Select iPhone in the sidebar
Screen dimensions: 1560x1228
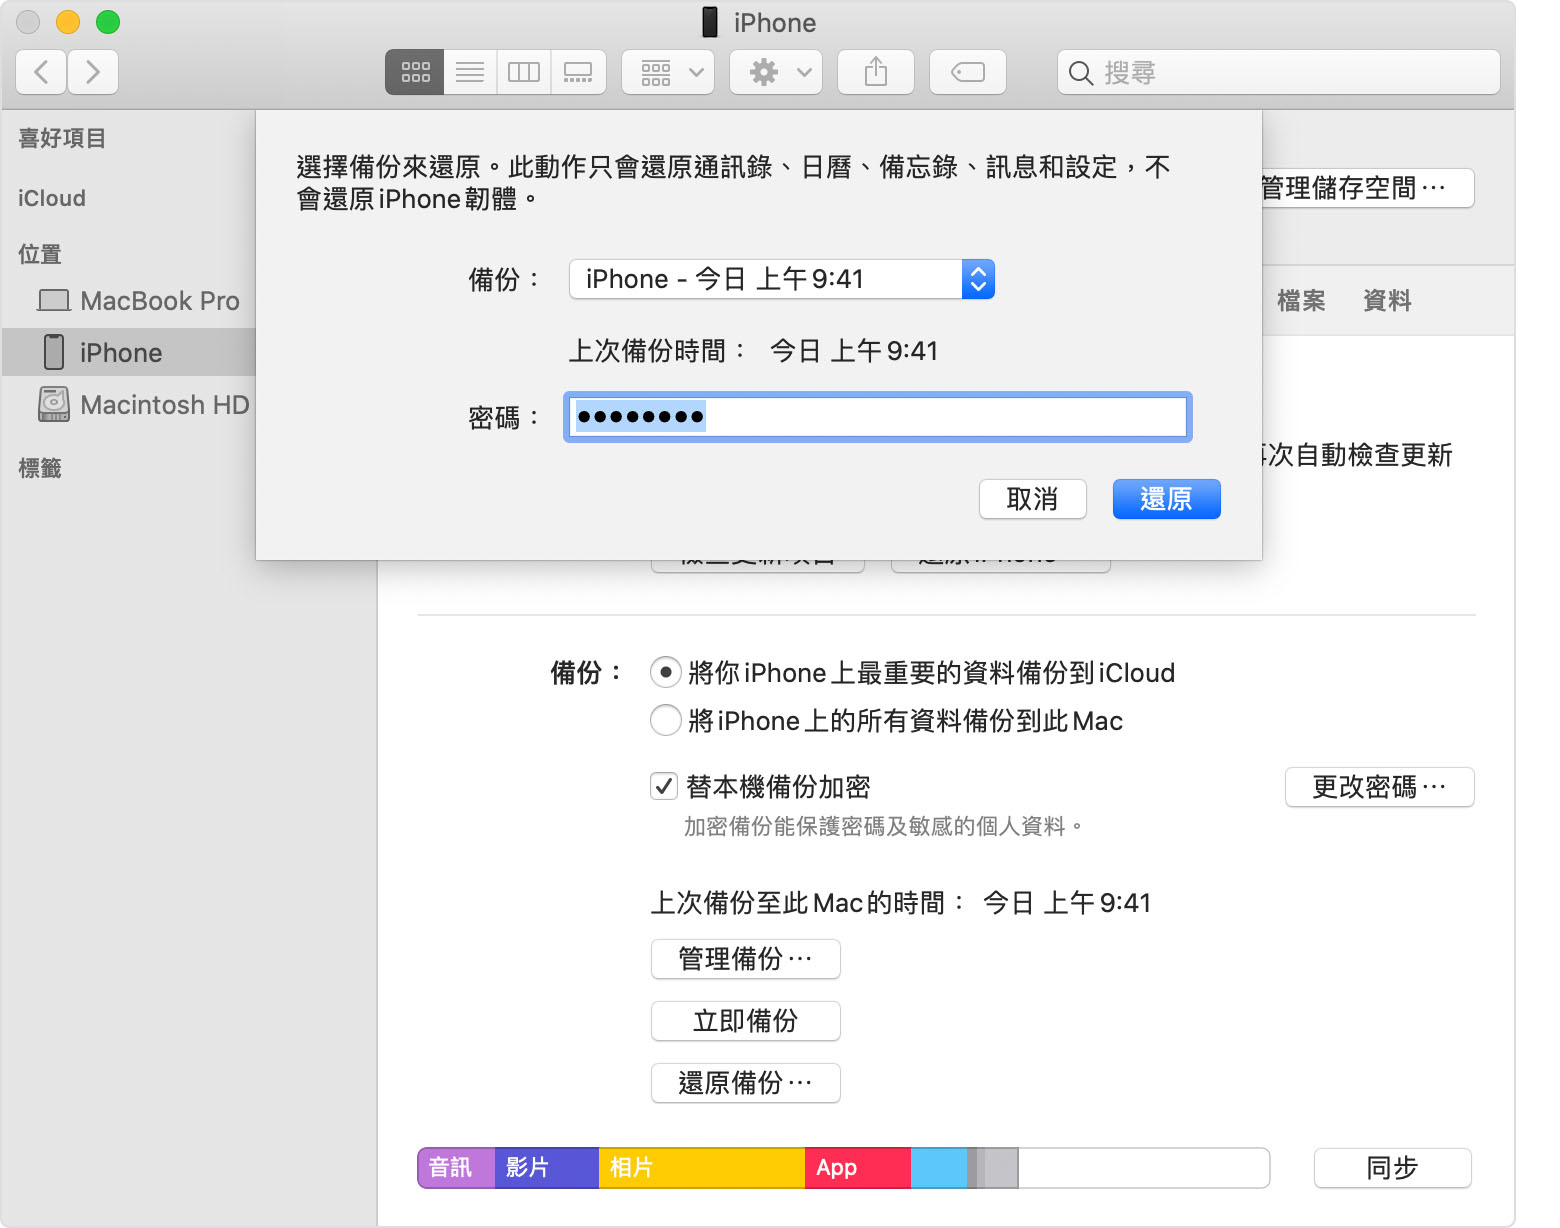129,353
